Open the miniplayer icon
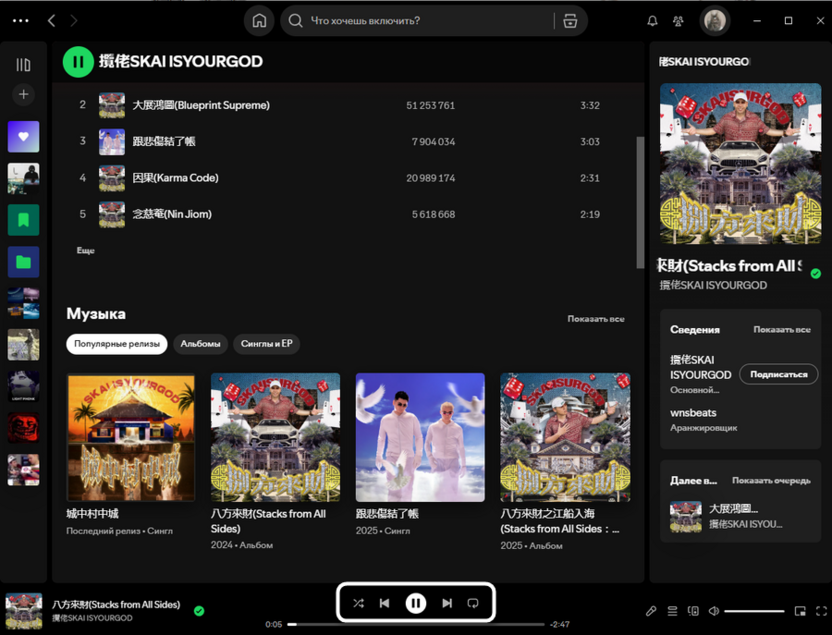The height and width of the screenshot is (635, 832). point(800,611)
